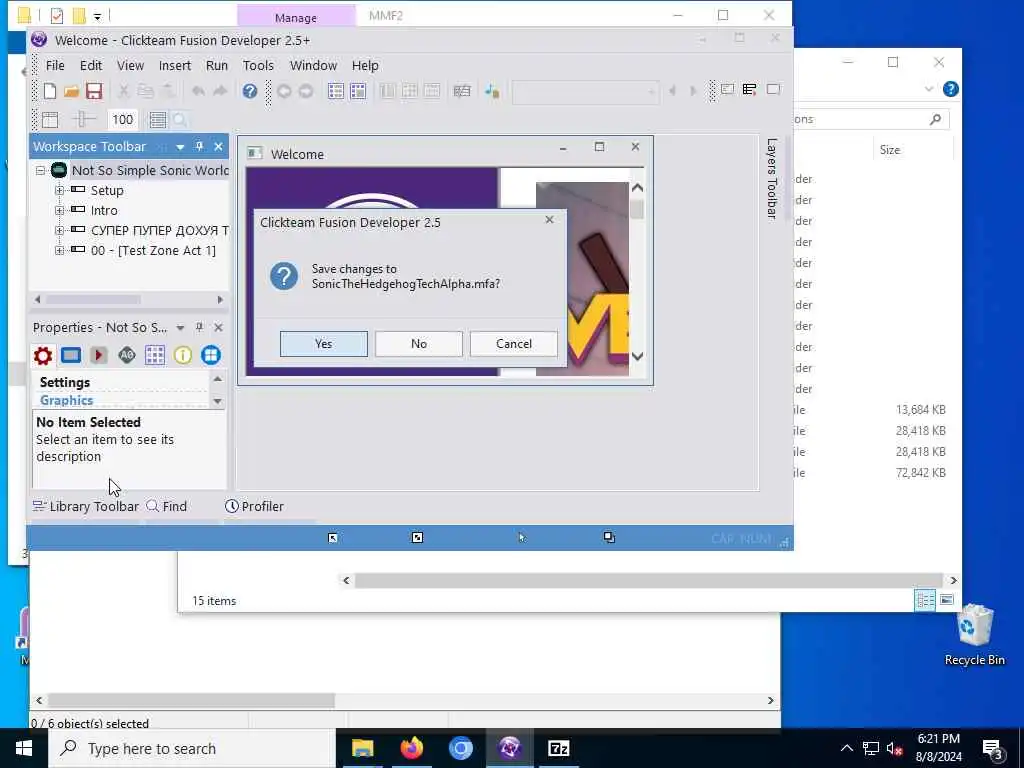Open the Storyboard Editor toolbar icon
This screenshot has width=1024, height=768.
336,91
